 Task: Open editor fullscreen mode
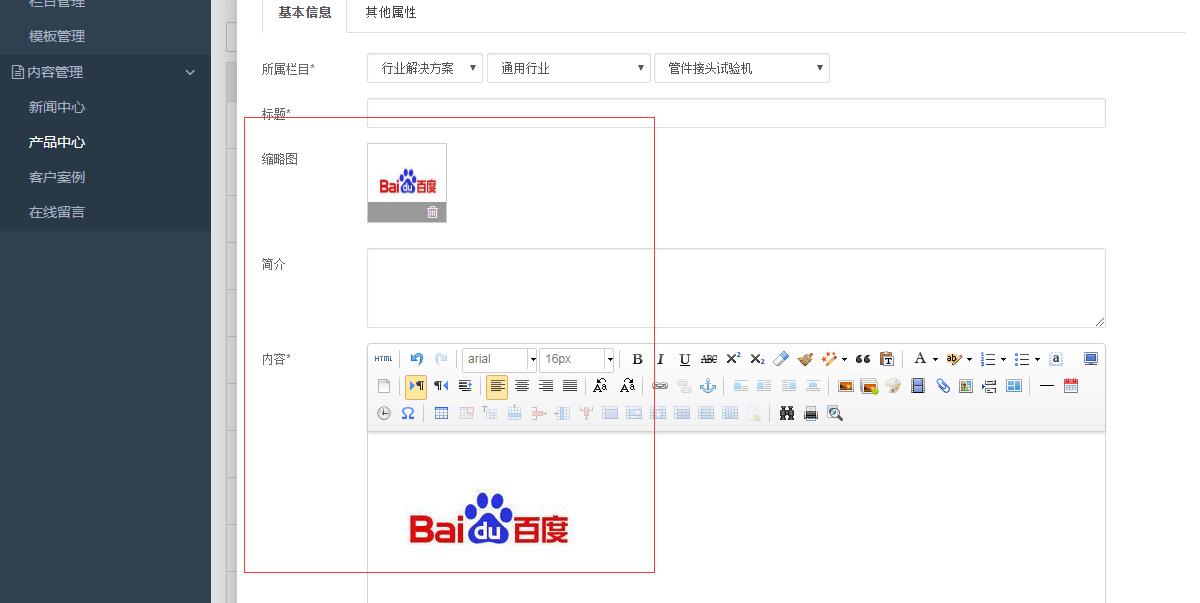coord(1091,359)
